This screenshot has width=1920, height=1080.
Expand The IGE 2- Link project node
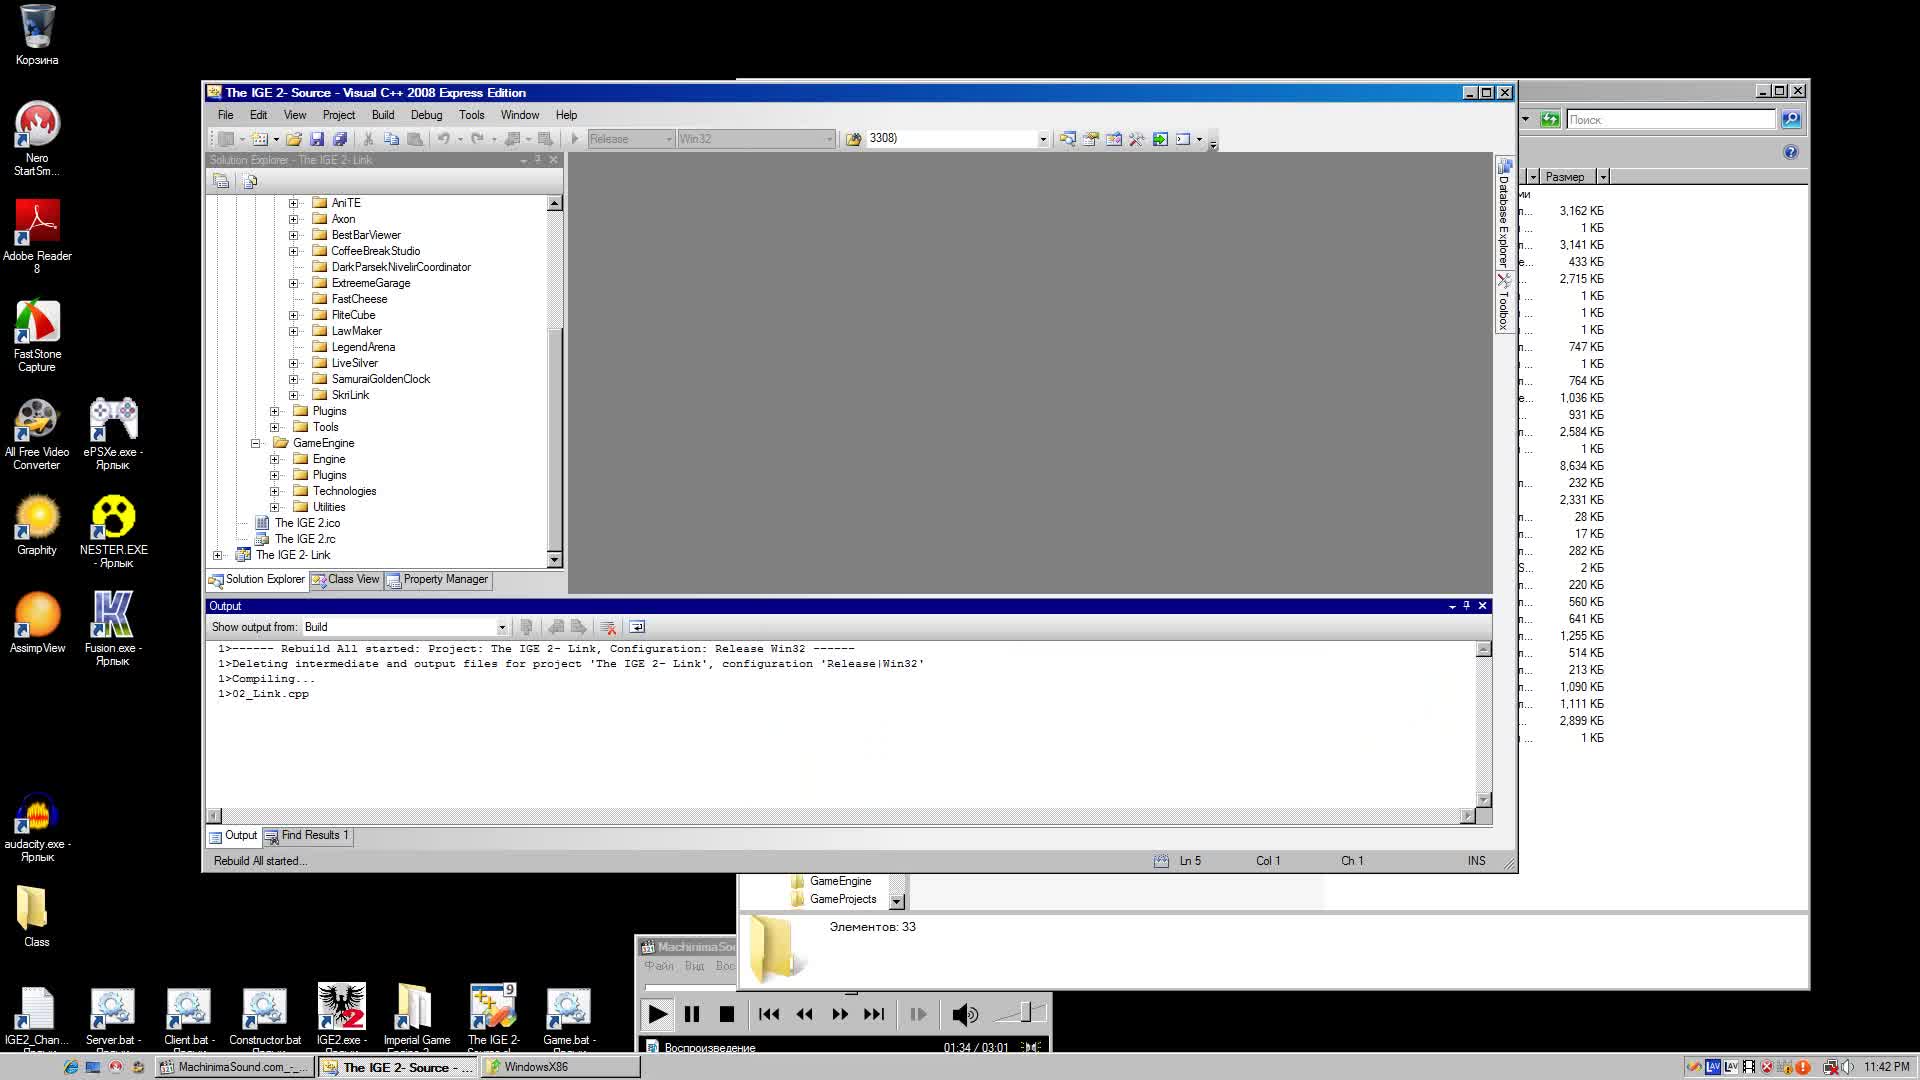pyautogui.click(x=218, y=555)
